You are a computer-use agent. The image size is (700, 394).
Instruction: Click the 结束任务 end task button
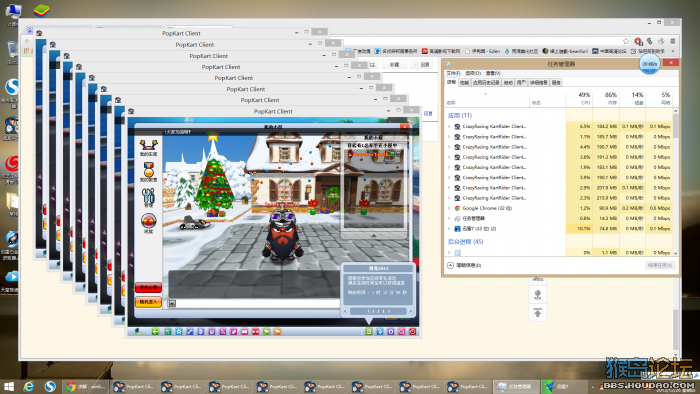pos(659,265)
